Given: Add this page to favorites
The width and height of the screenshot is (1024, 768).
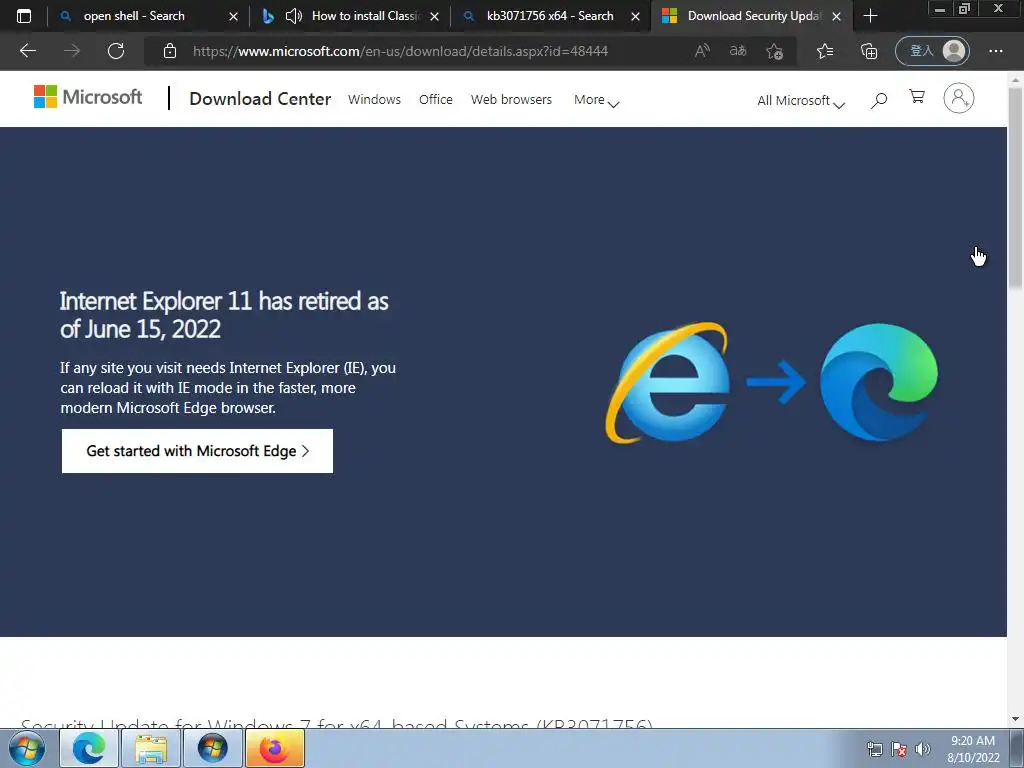Looking at the screenshot, I should pyautogui.click(x=775, y=51).
